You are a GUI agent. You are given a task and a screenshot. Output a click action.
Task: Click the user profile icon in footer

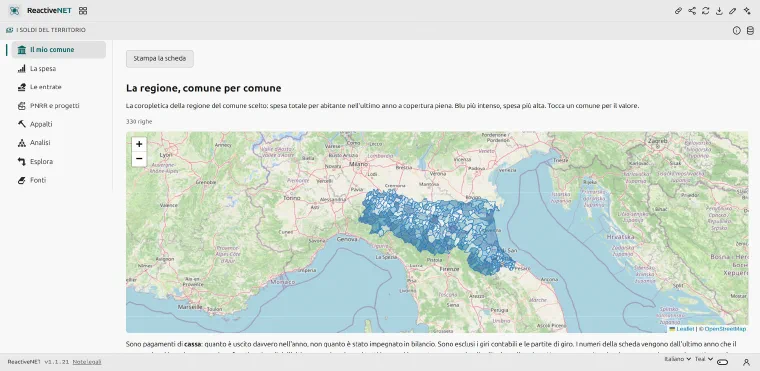[746, 362]
